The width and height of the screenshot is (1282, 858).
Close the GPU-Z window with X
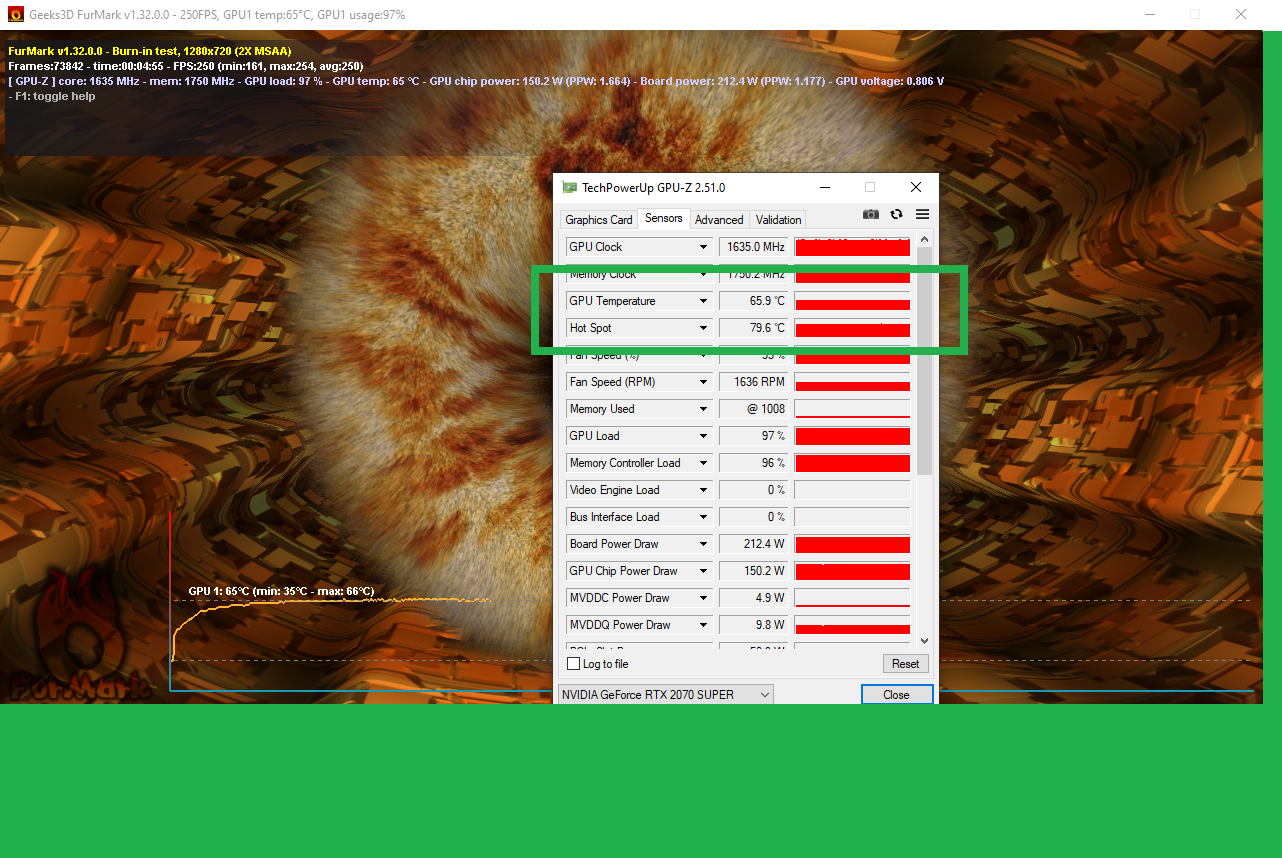tap(916, 187)
